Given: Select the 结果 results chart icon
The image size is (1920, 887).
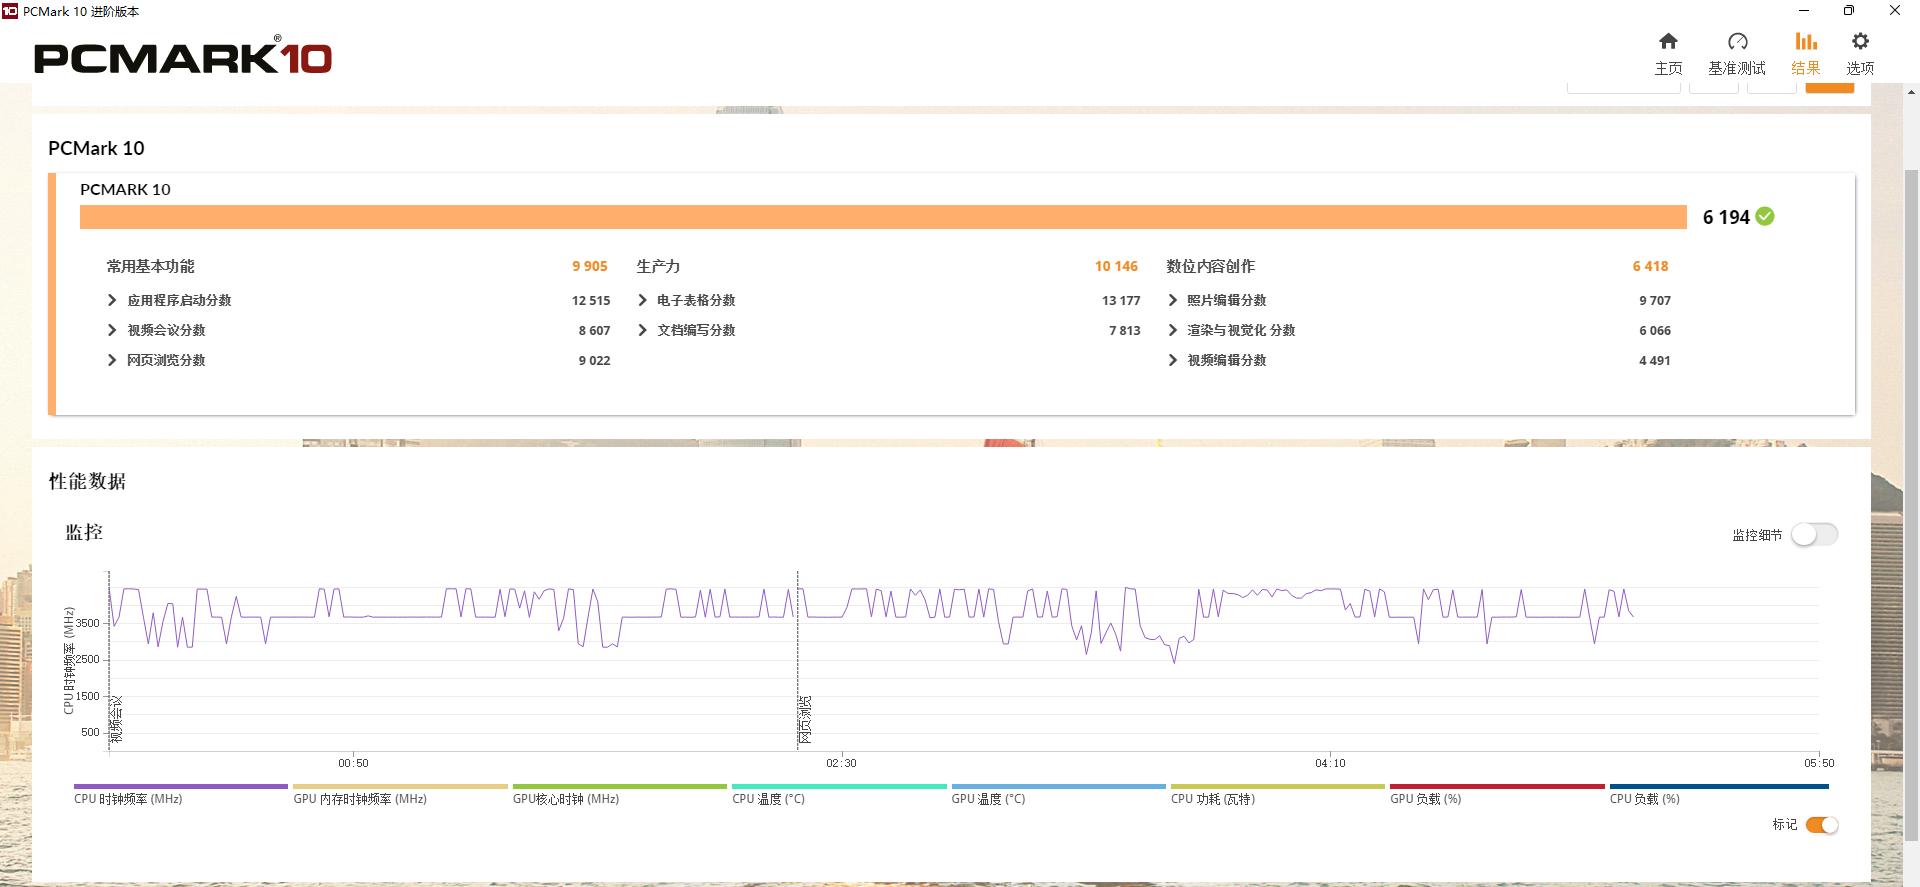Looking at the screenshot, I should (1805, 42).
